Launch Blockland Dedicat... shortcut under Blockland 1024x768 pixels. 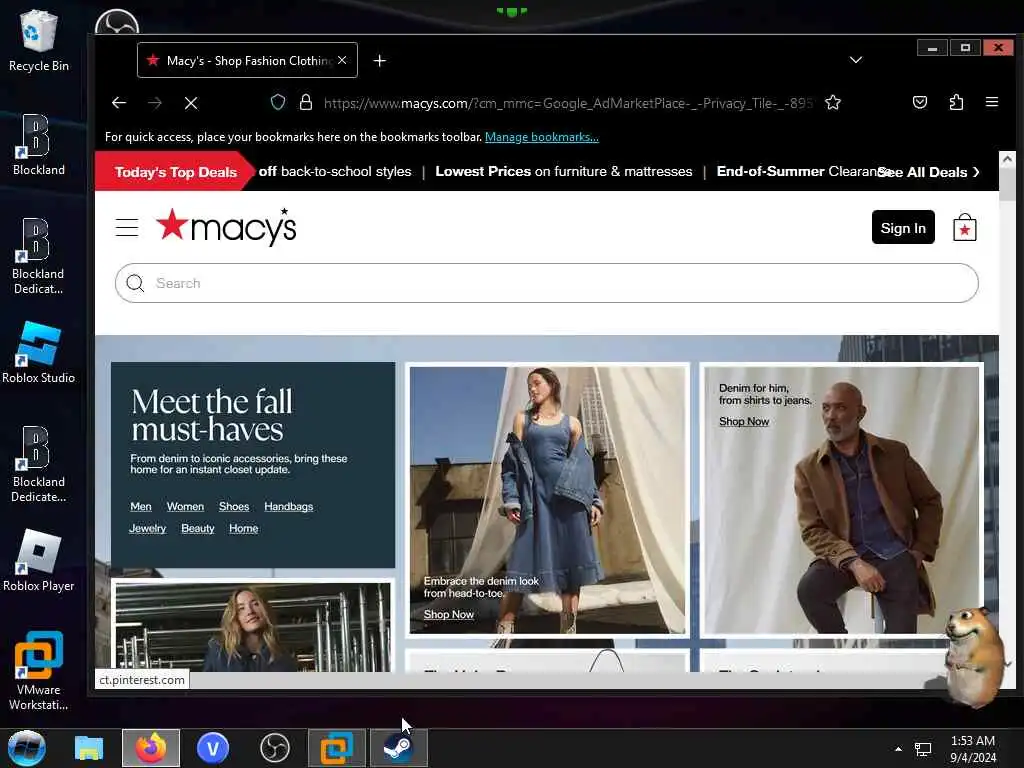coord(39,256)
